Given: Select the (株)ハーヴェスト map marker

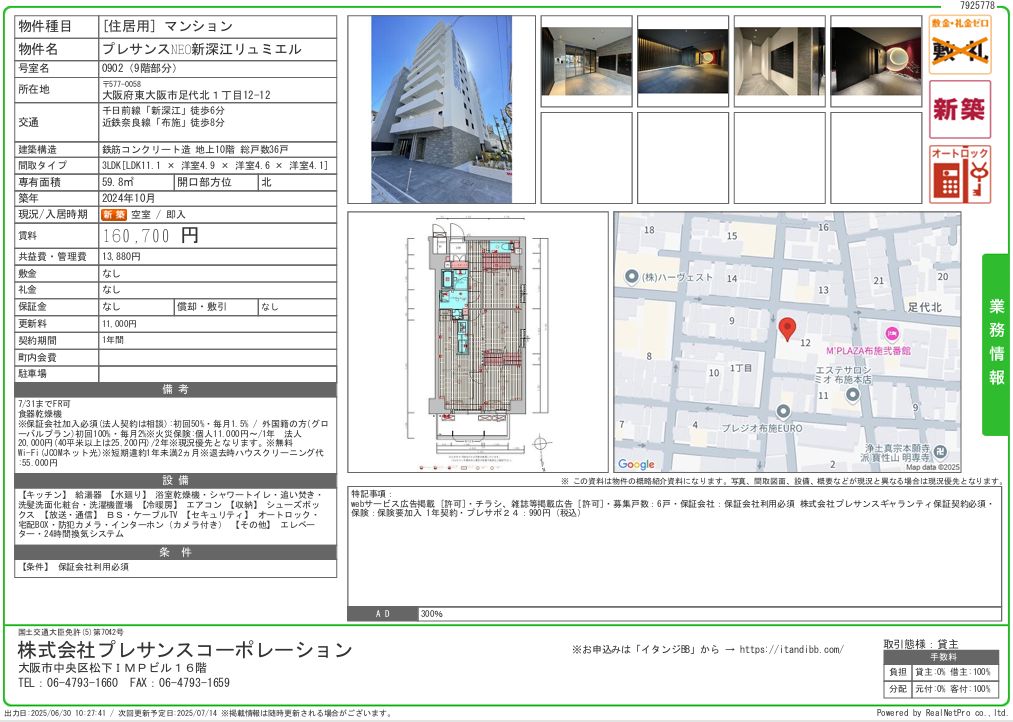Looking at the screenshot, I should [631, 277].
